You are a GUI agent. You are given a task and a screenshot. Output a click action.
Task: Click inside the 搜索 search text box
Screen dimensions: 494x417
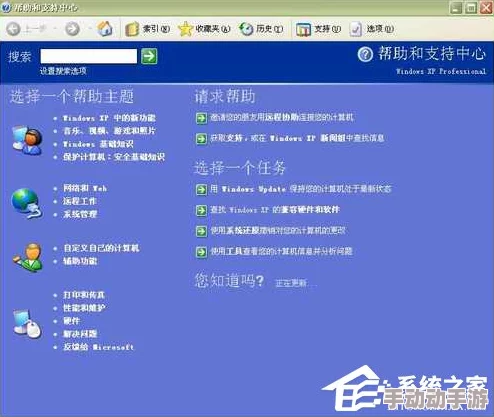click(89, 56)
